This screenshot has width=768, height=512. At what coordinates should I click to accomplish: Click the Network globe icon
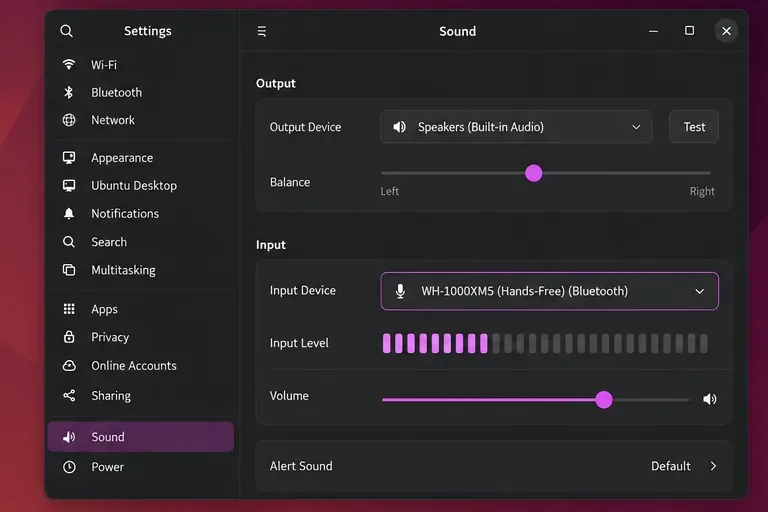click(x=69, y=120)
